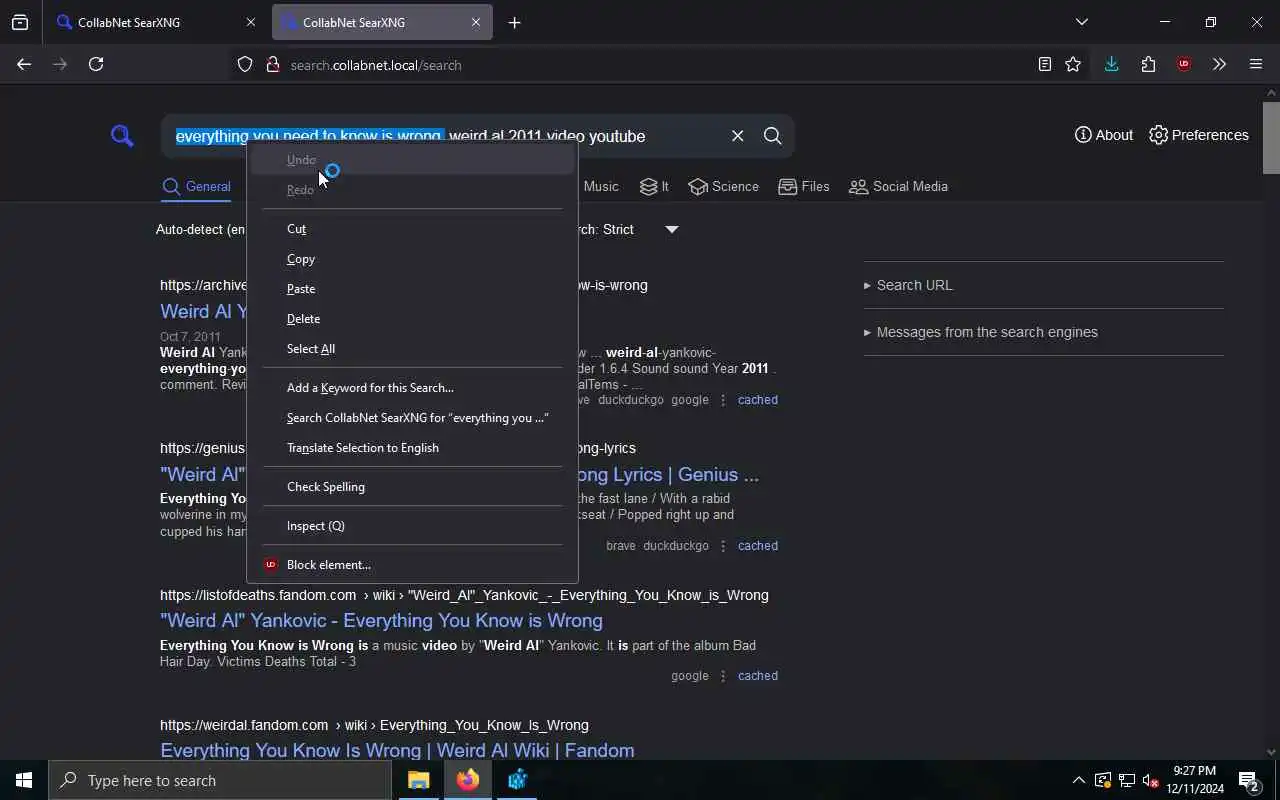Open notification center in taskbar
1280x800 pixels.
tap(1249, 780)
